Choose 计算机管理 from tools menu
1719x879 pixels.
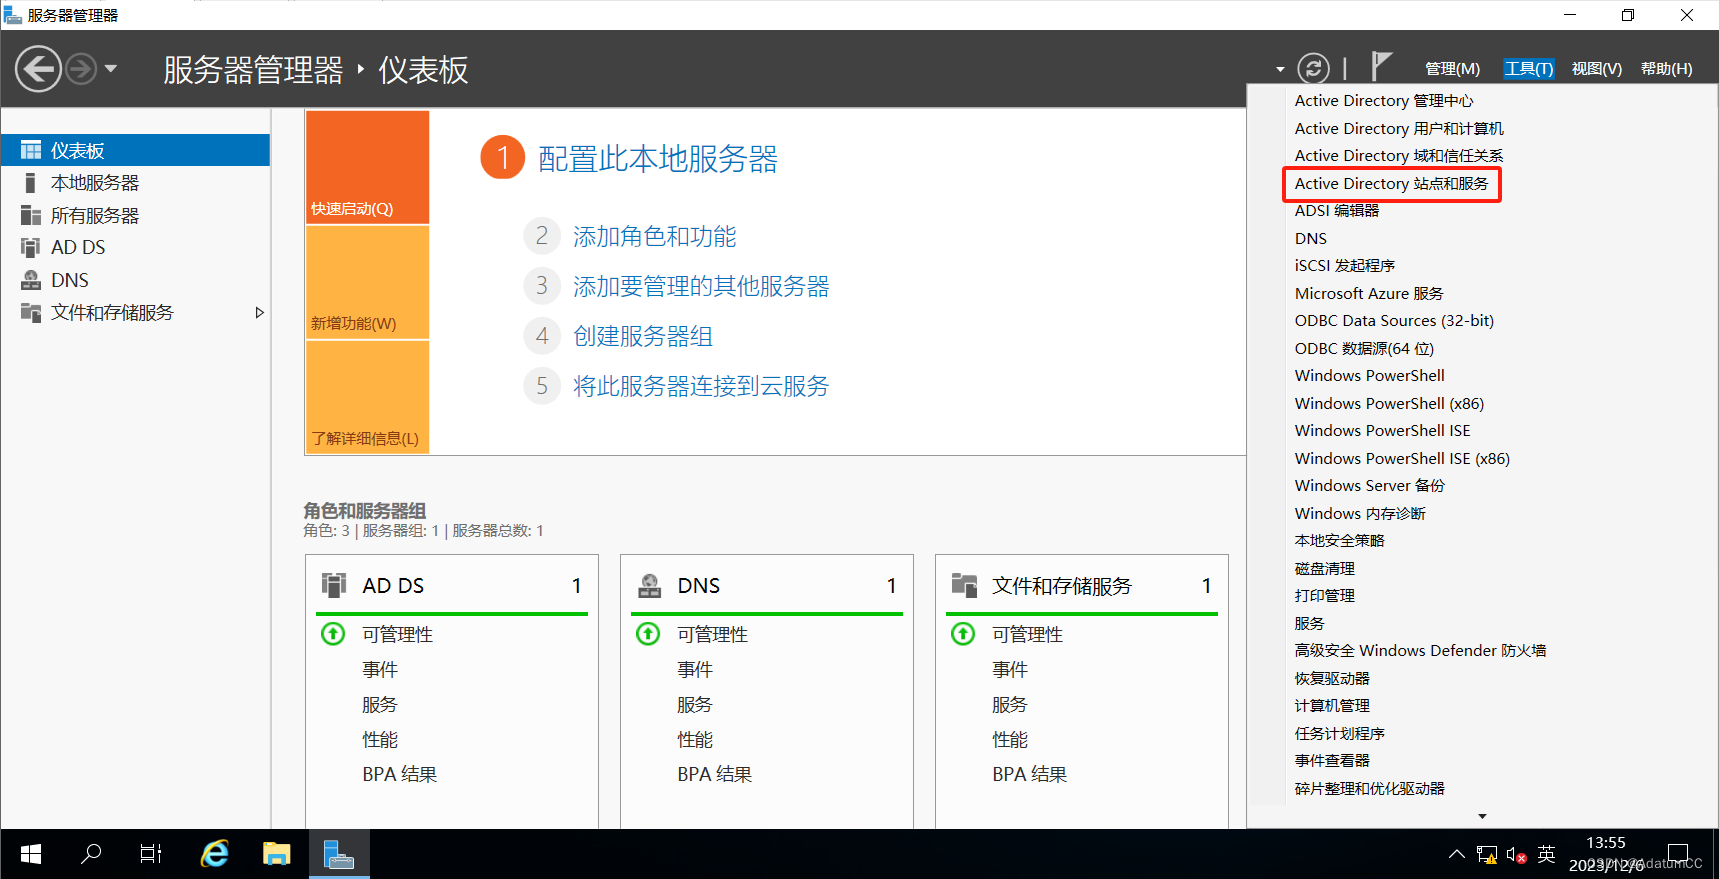pos(1332,706)
